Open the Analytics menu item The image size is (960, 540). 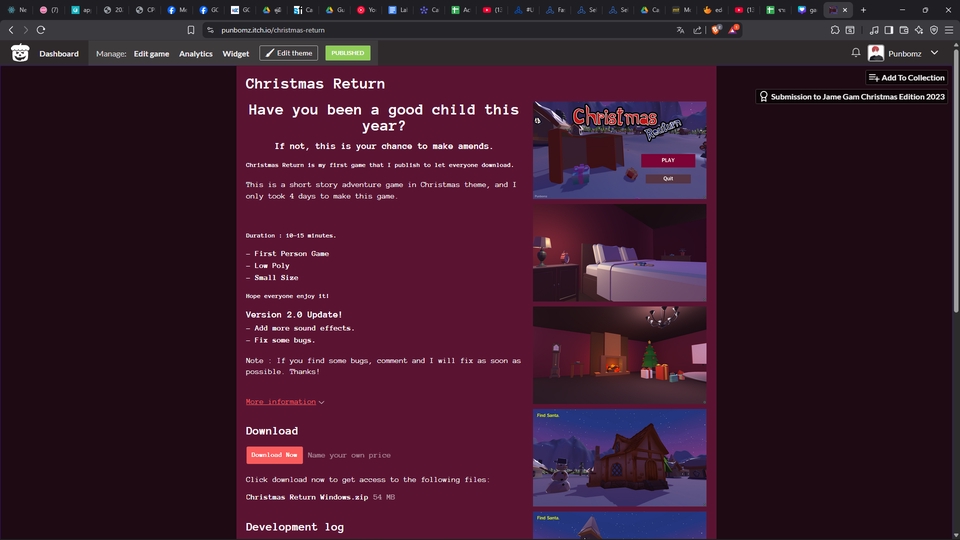[x=196, y=53]
